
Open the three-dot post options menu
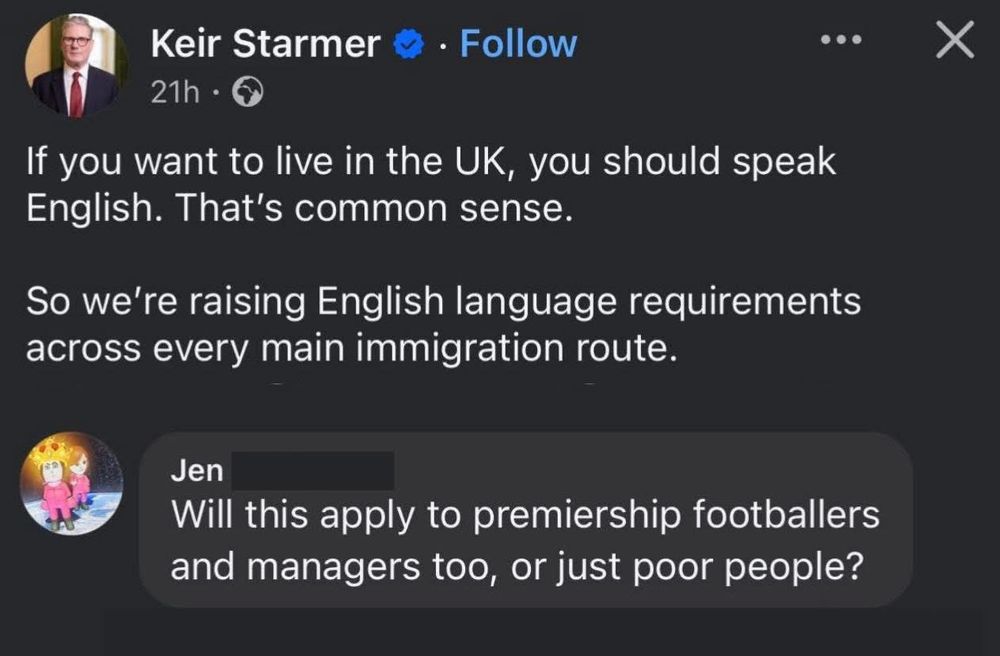tap(840, 40)
